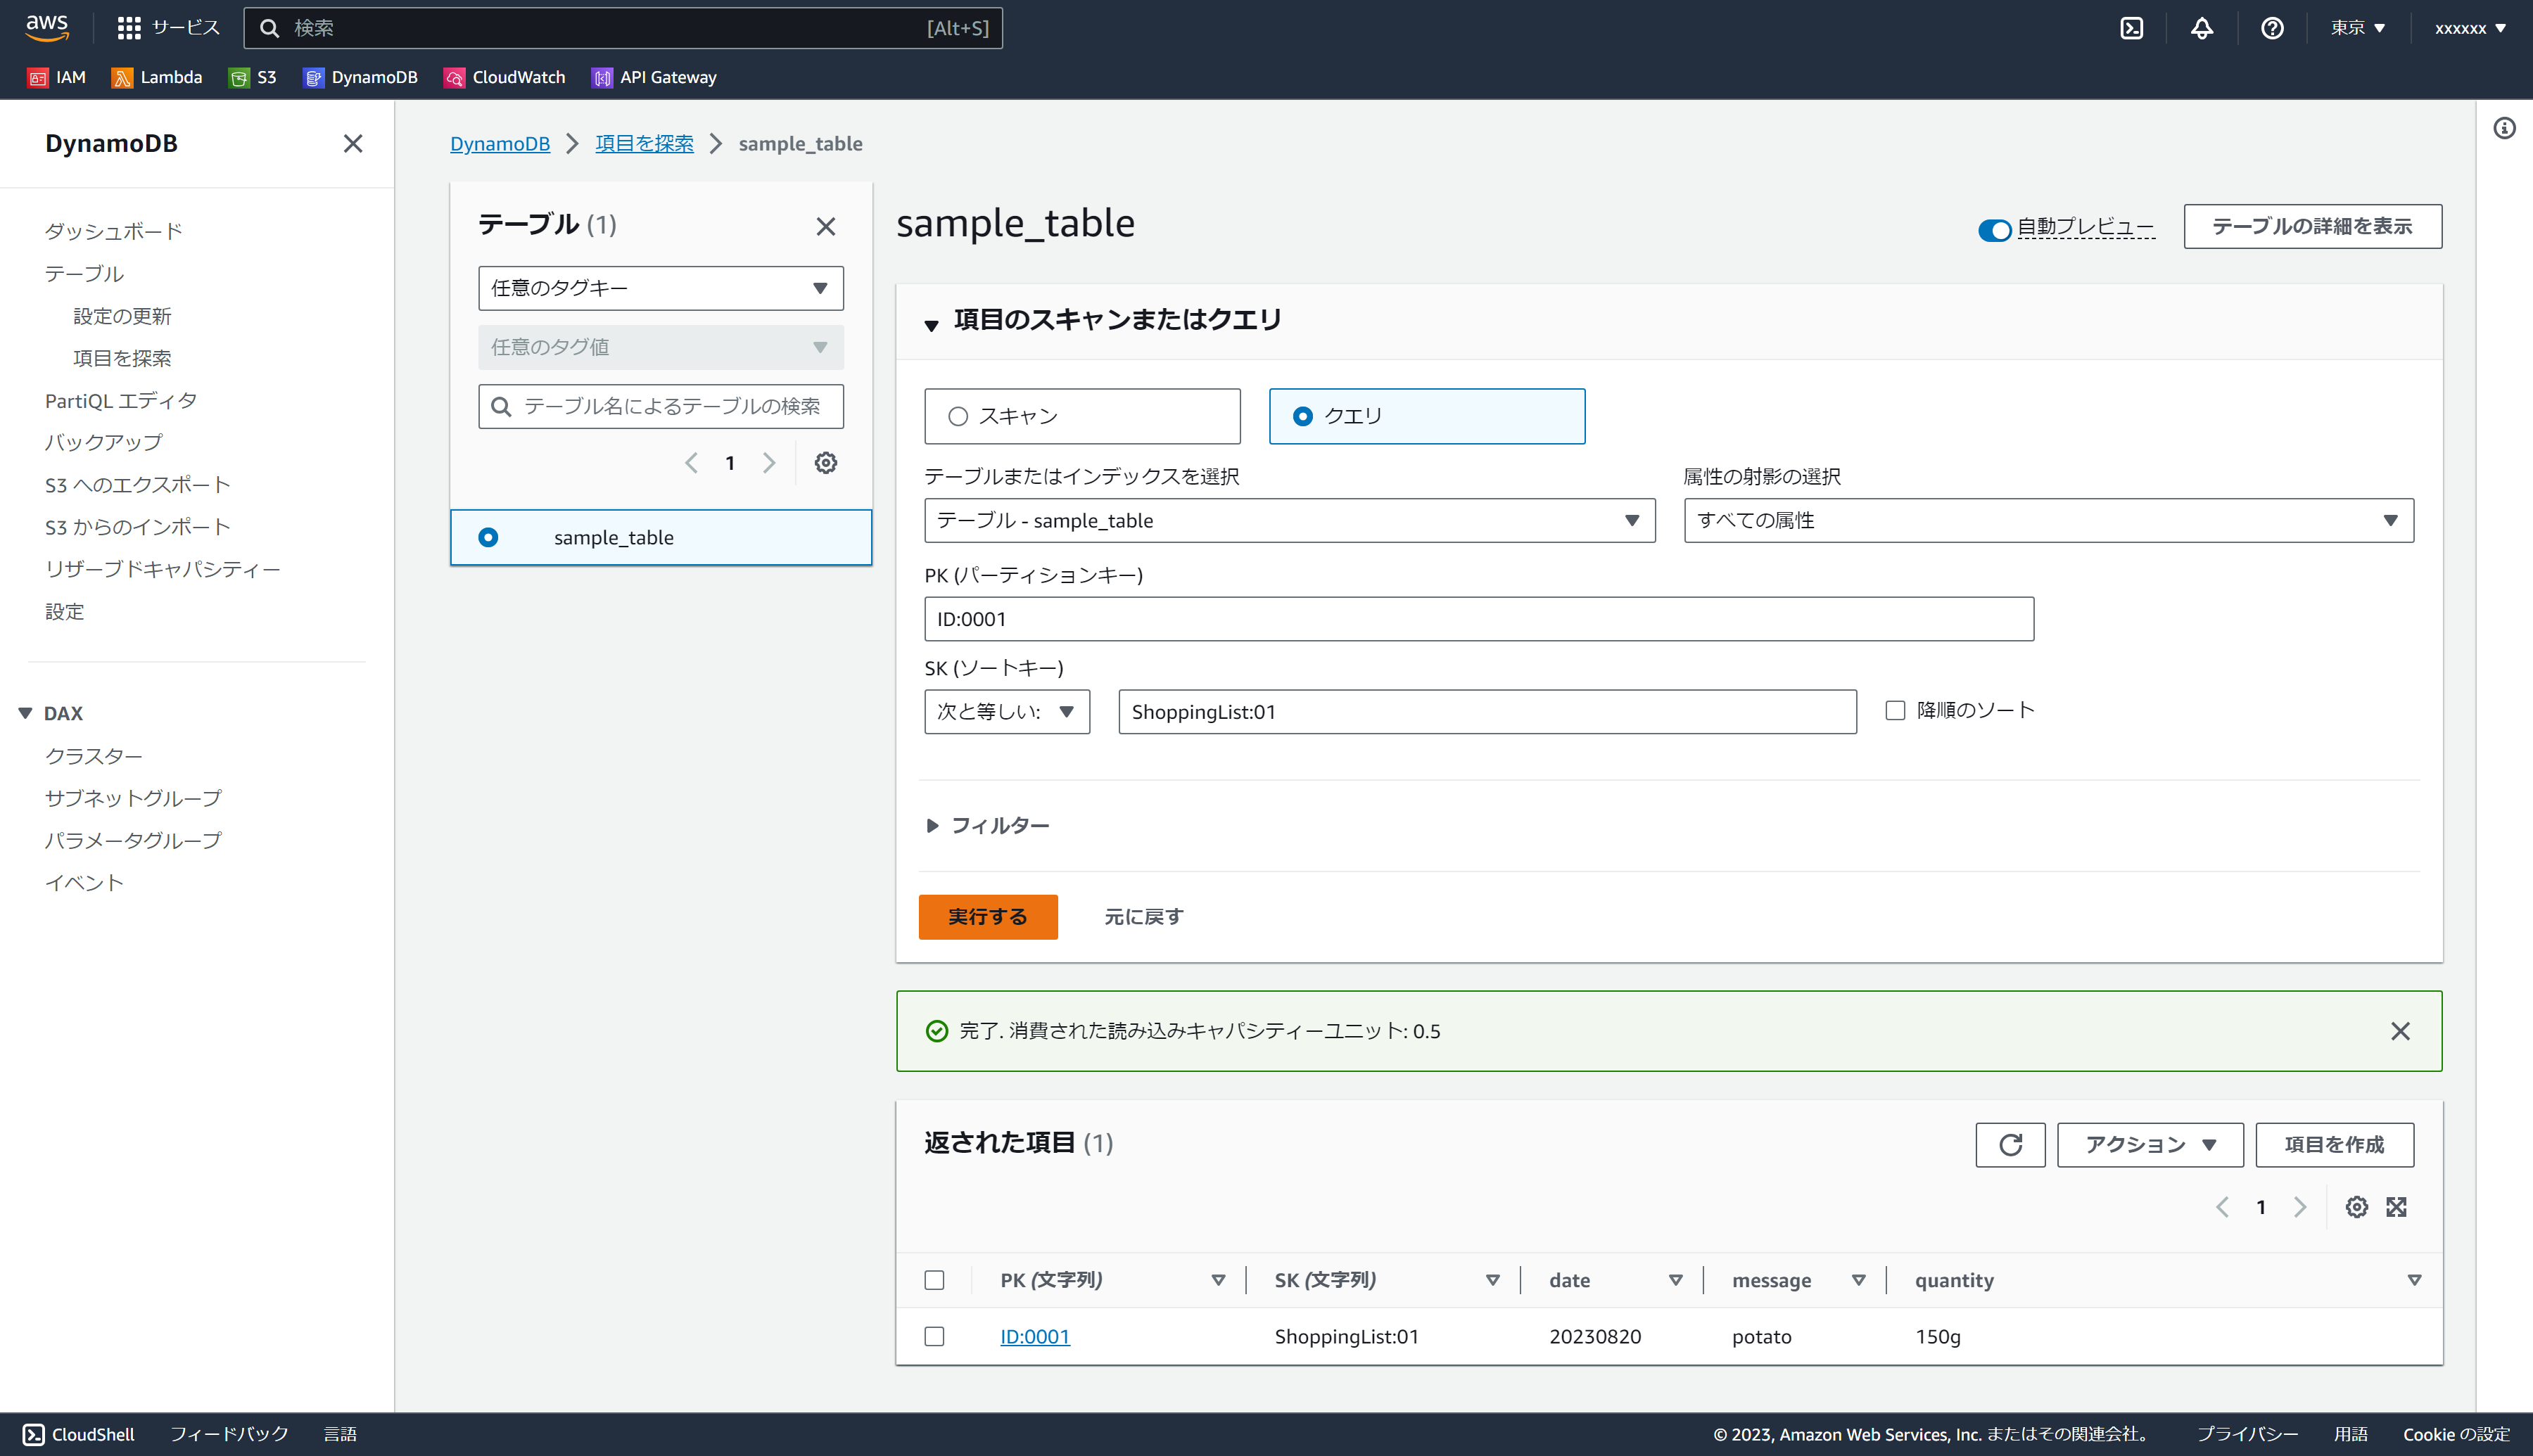
Task: Open the notifications bell icon
Action: [x=2201, y=28]
